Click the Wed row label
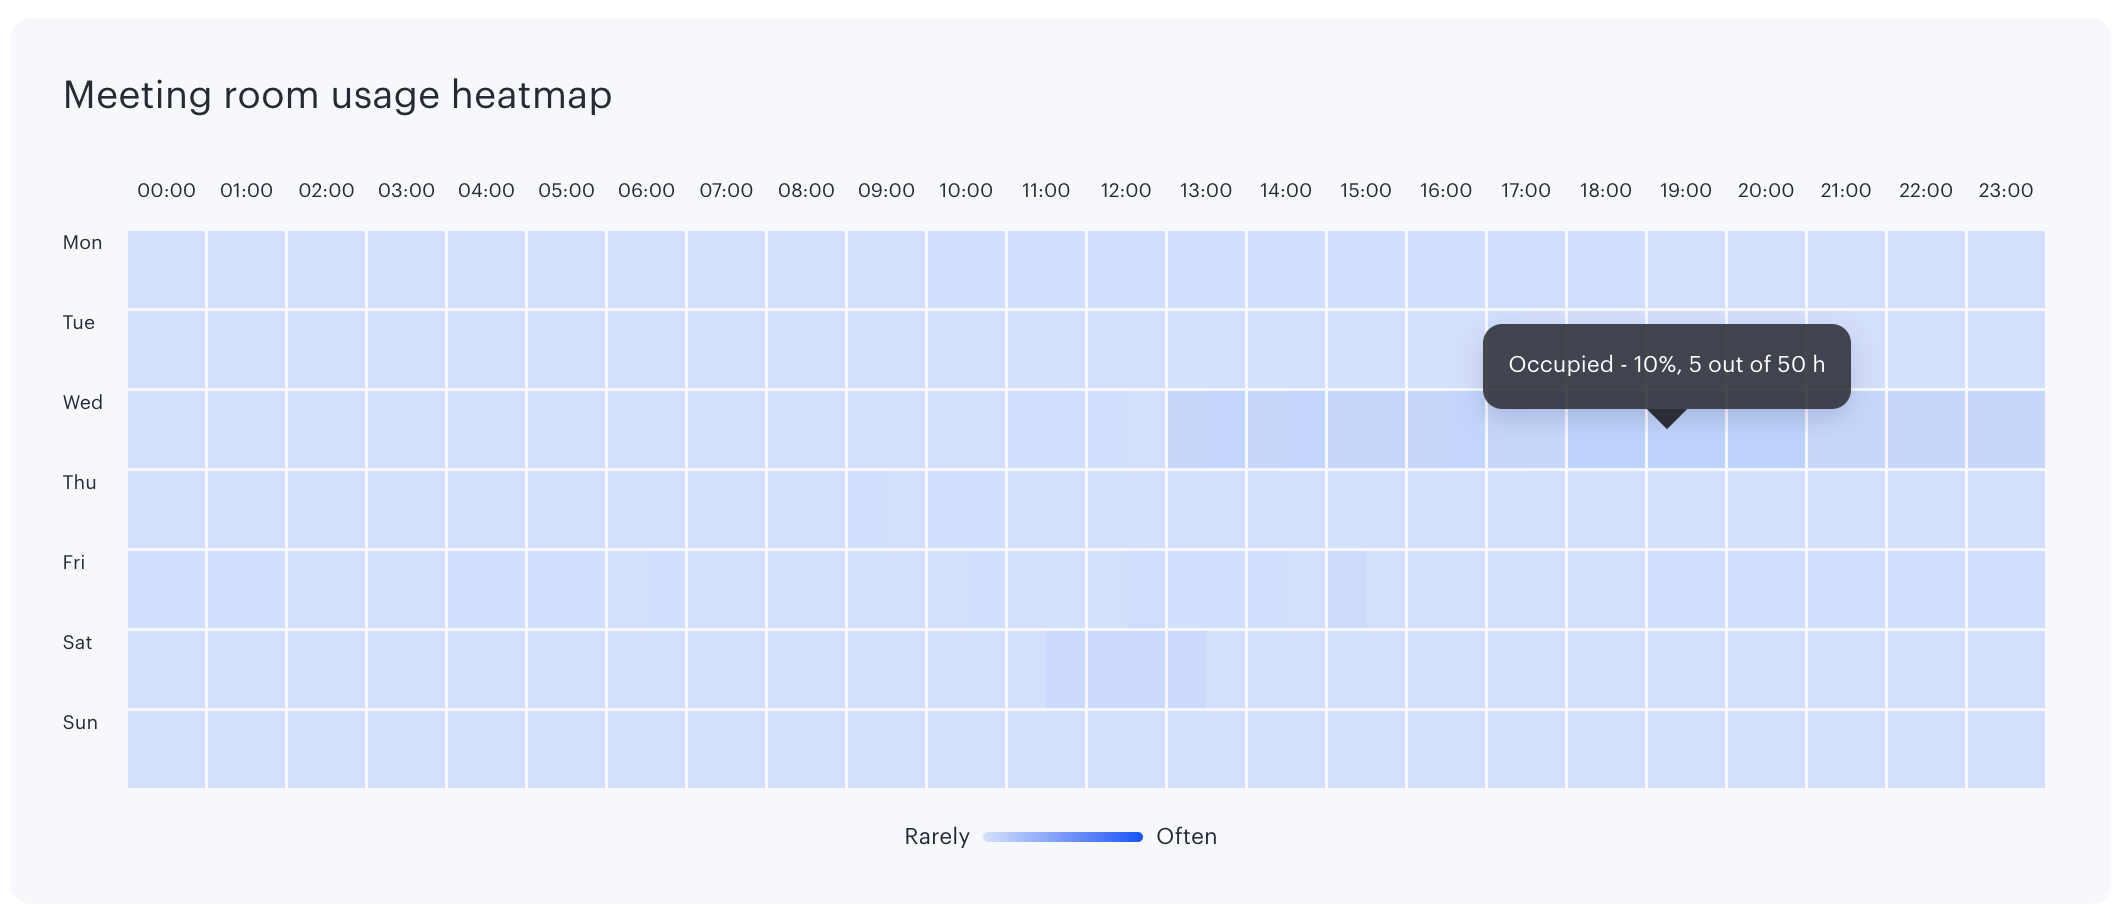Viewport: 2124px width, 922px height. click(x=83, y=403)
